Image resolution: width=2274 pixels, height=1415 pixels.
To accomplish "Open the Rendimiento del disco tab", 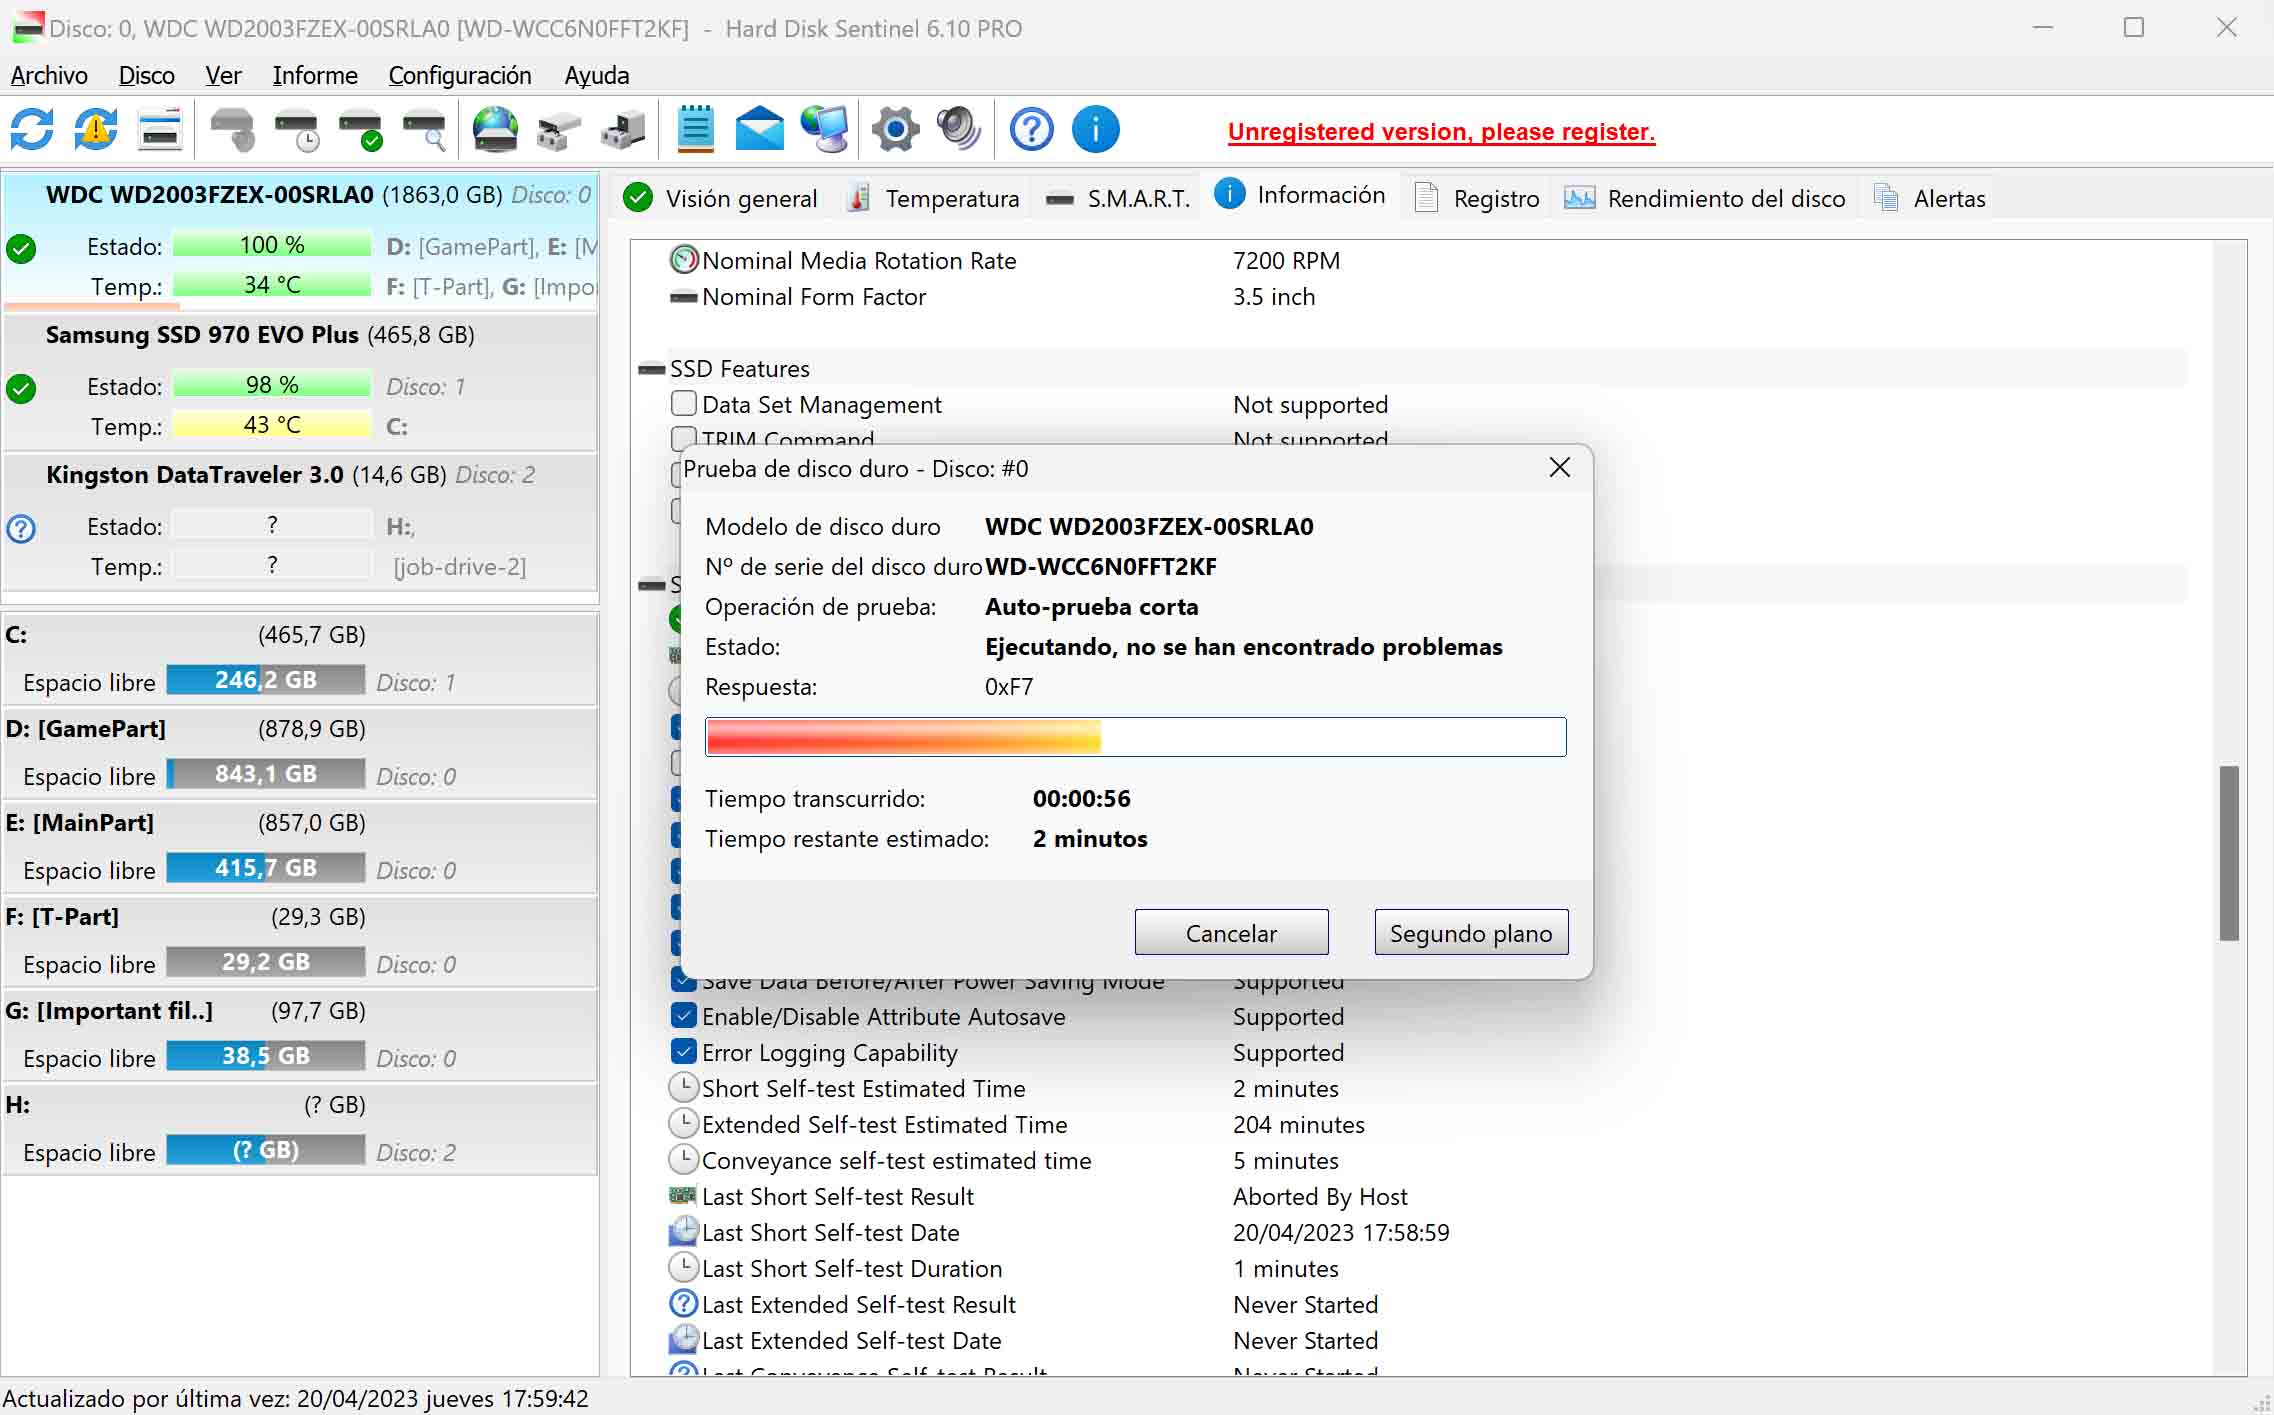I will pos(1706,198).
